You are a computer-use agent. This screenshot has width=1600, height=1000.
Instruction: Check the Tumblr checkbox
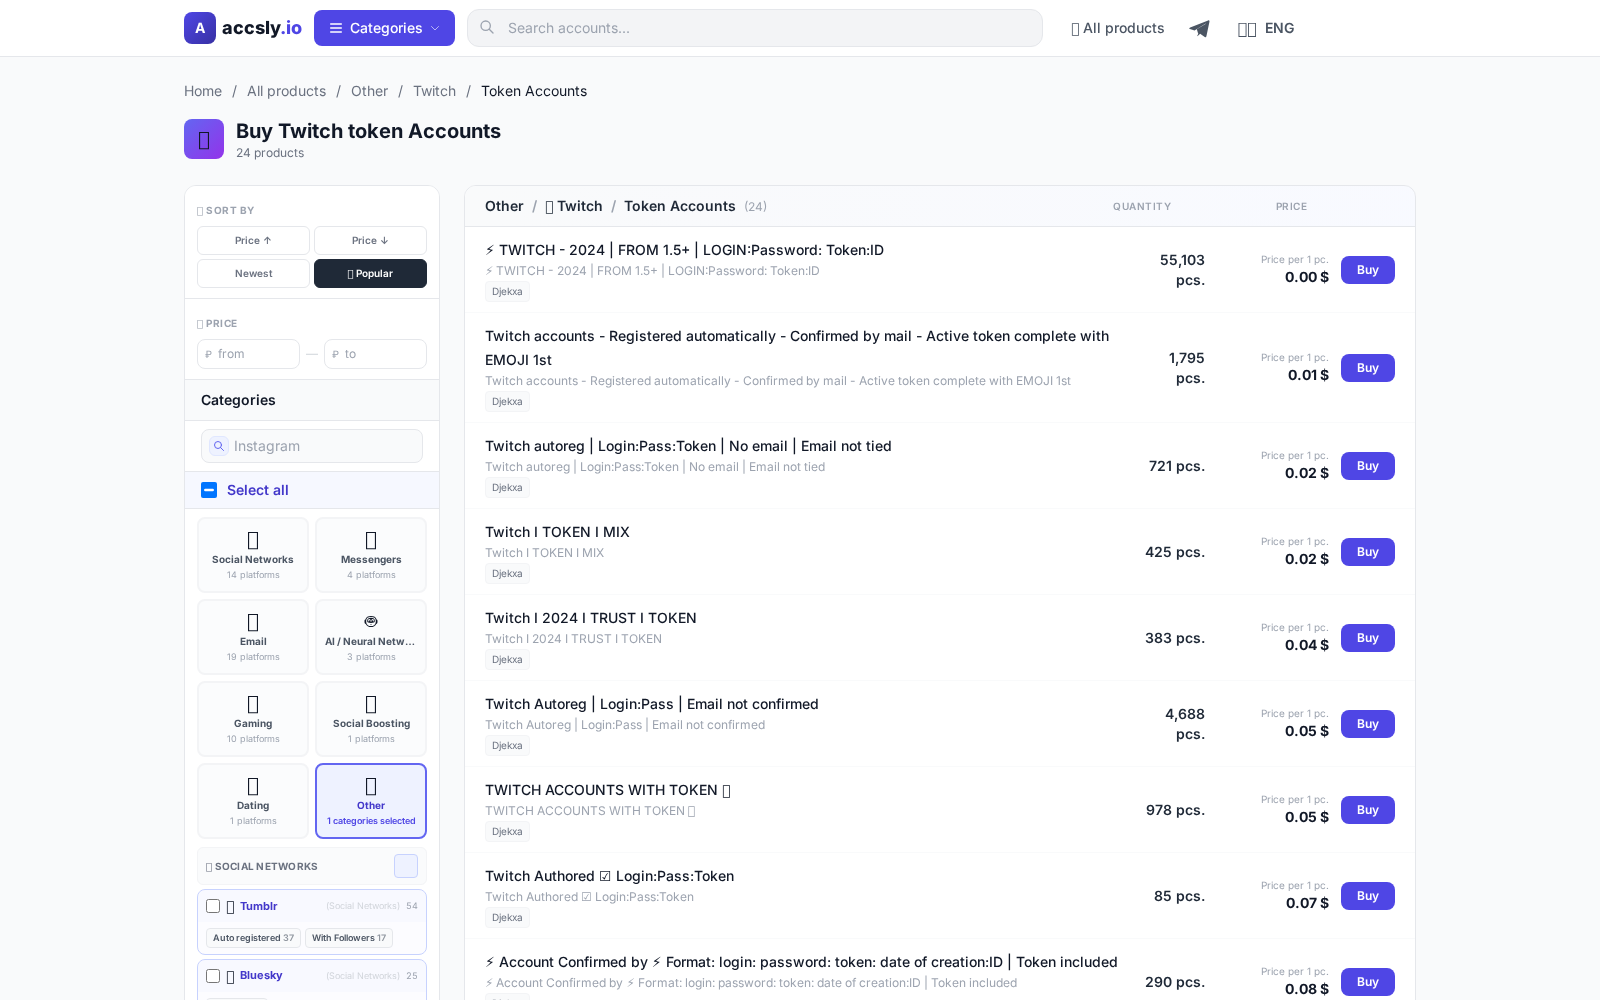[x=213, y=906]
